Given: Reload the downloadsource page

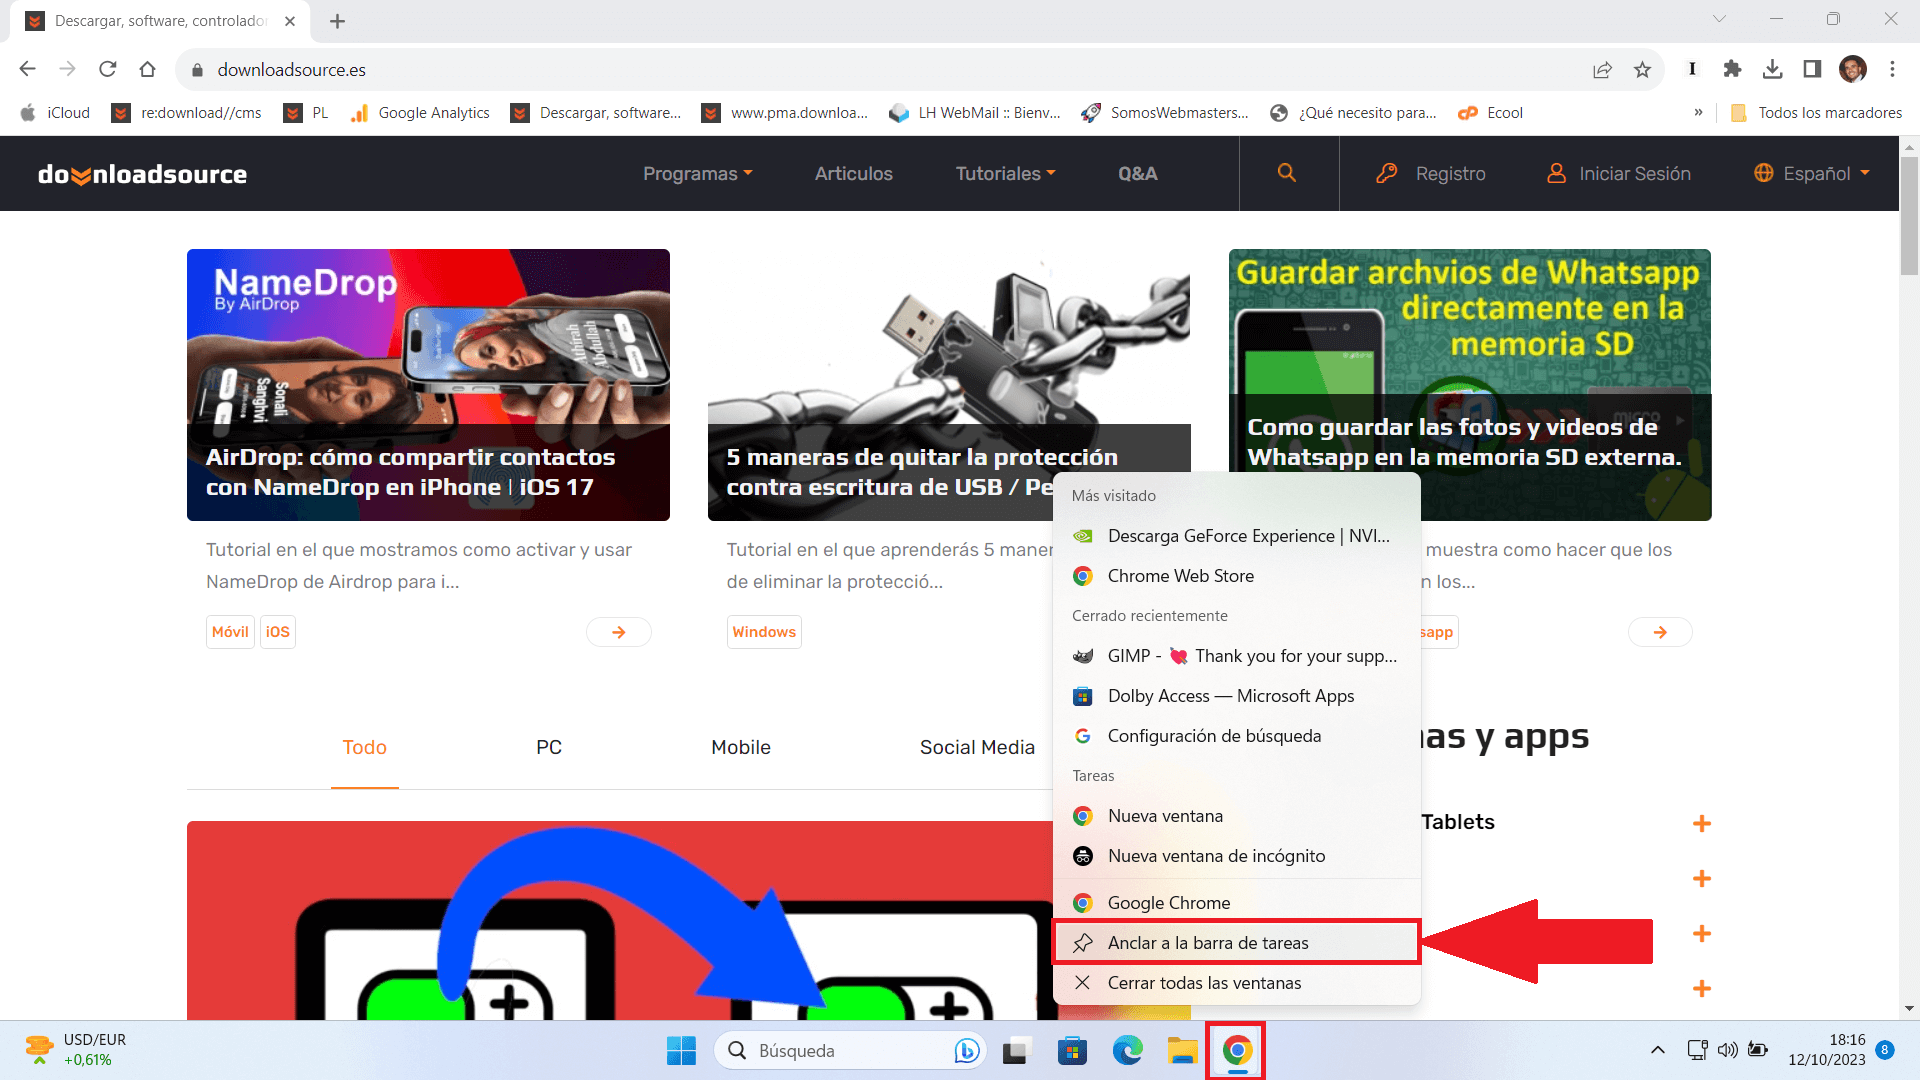Looking at the screenshot, I should click(x=107, y=69).
